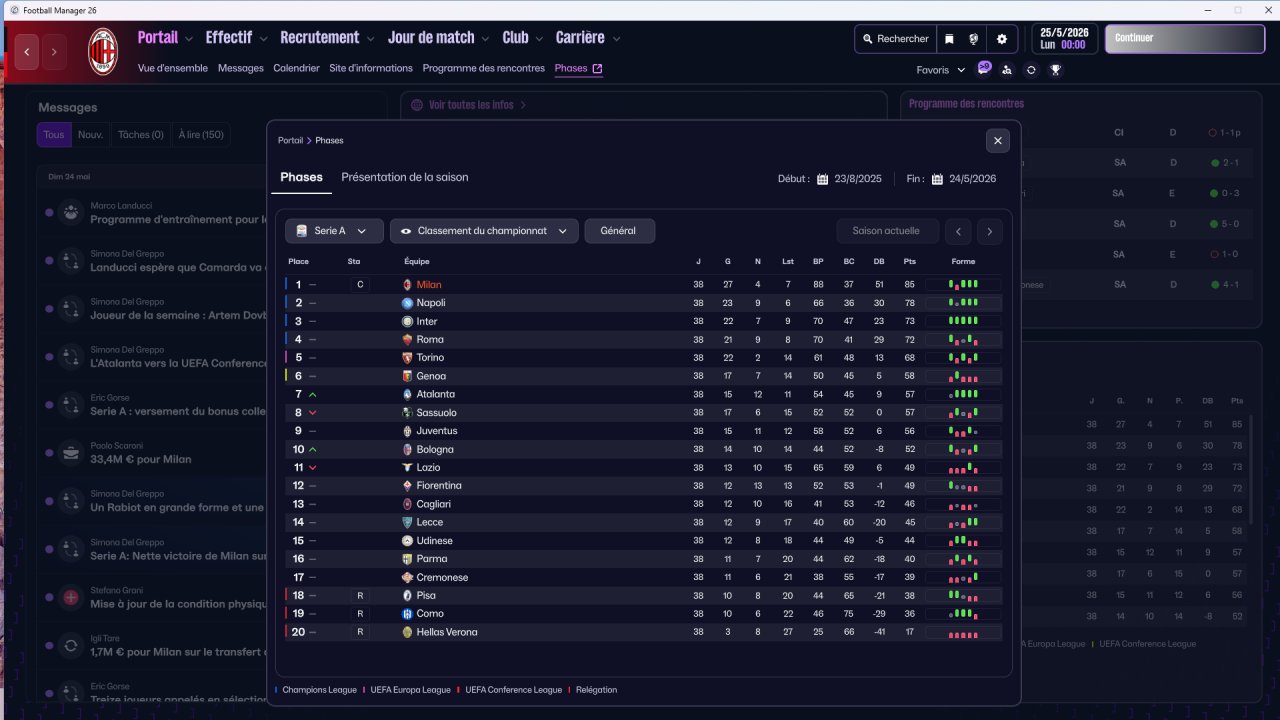Image resolution: width=1280 pixels, height=720 pixels.
Task: Open the Calendrier submenu tab
Action: click(296, 68)
